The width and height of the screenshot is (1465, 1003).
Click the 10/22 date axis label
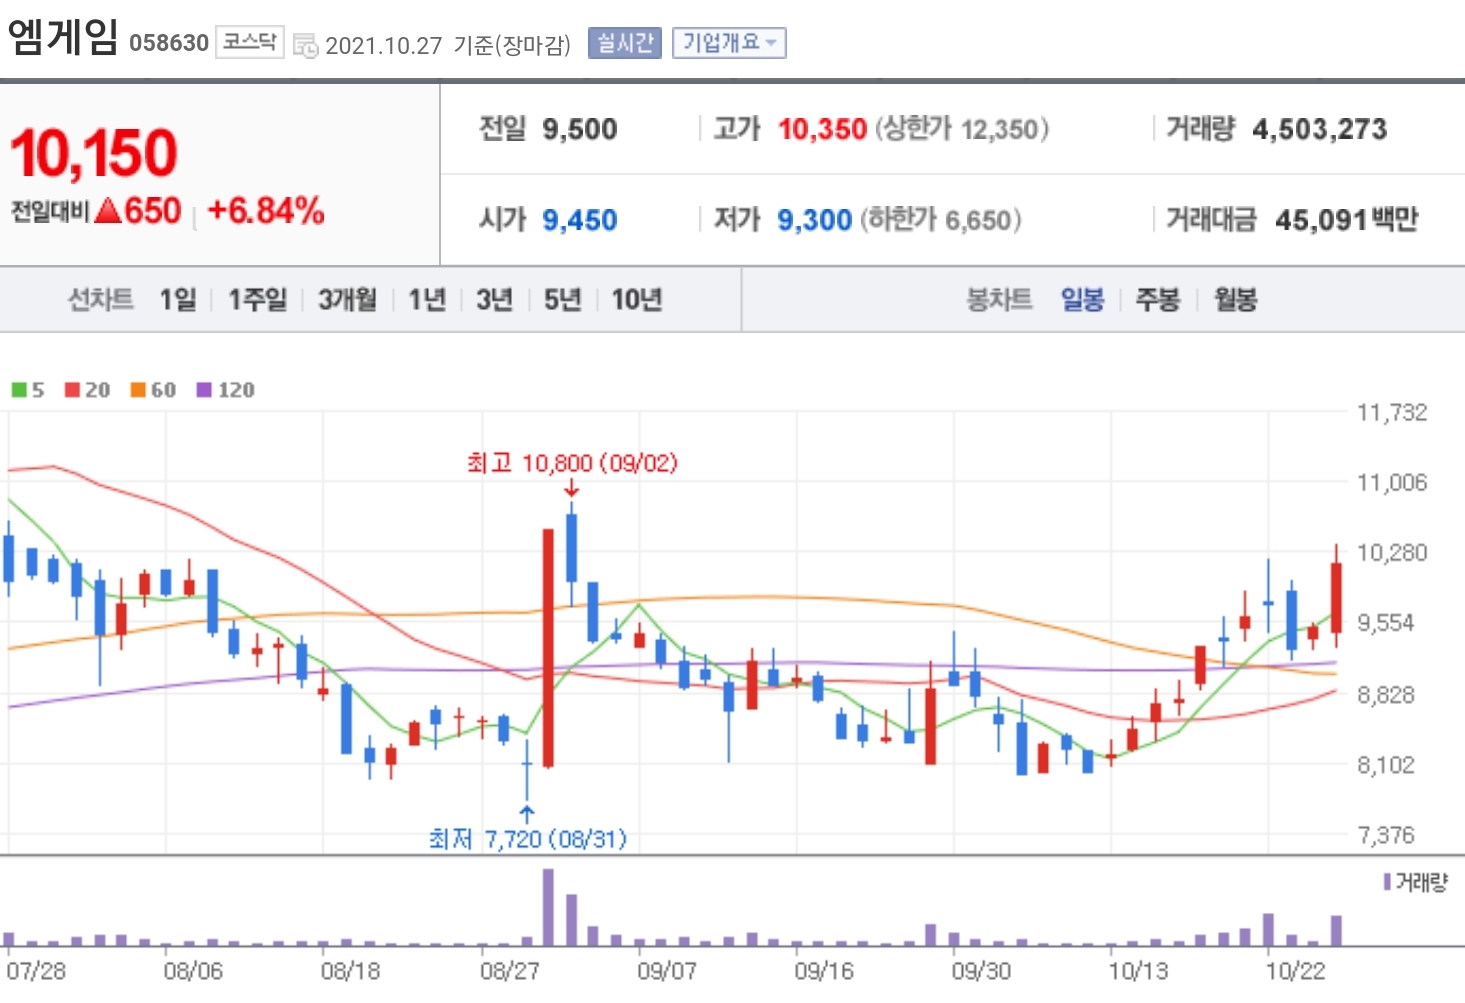pyautogui.click(x=1295, y=971)
